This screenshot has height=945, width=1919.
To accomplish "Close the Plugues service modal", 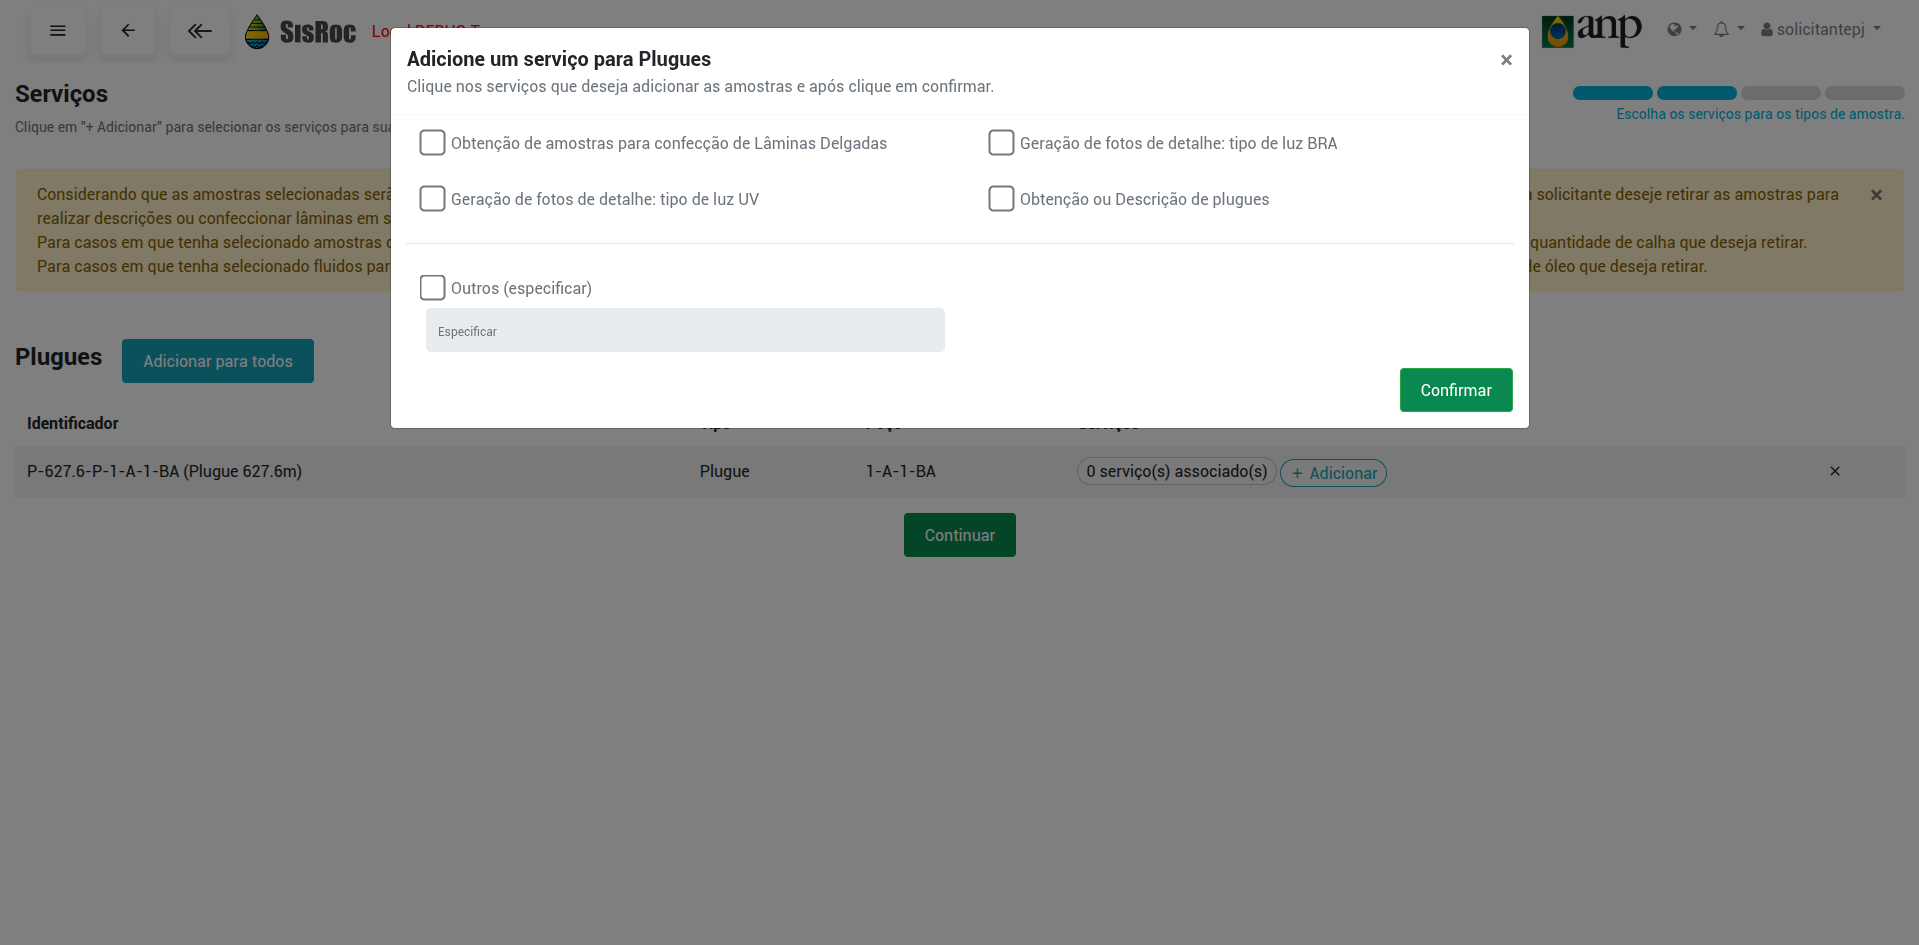I will [1505, 60].
